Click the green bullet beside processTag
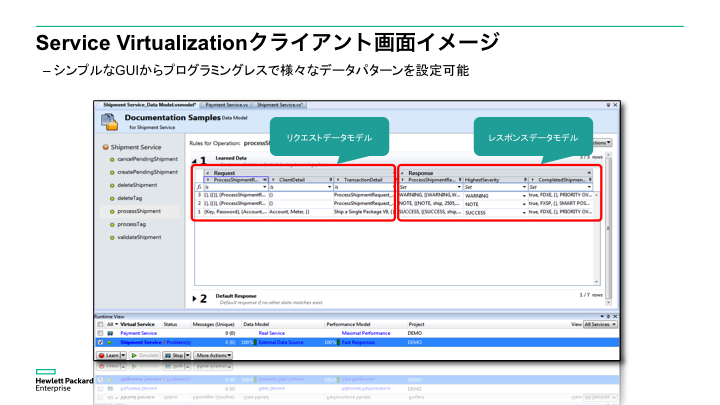This screenshot has height=405, width=720. tap(112, 225)
